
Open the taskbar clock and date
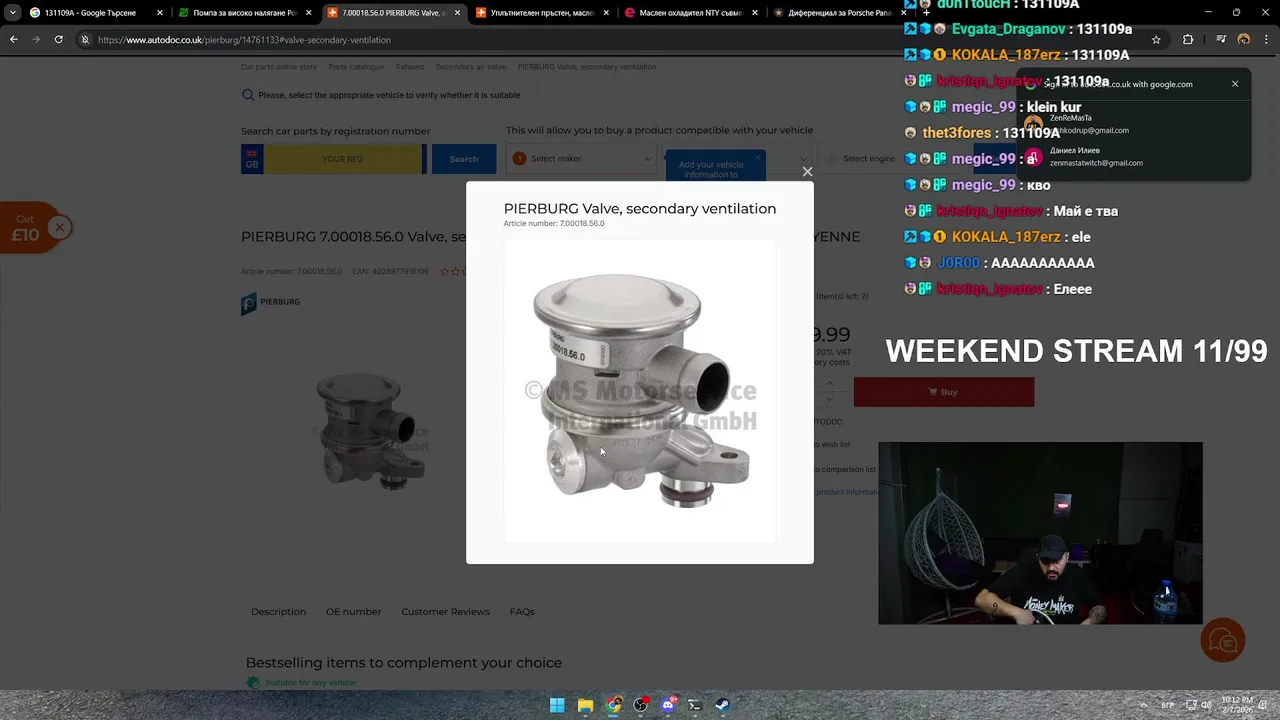pos(1237,705)
